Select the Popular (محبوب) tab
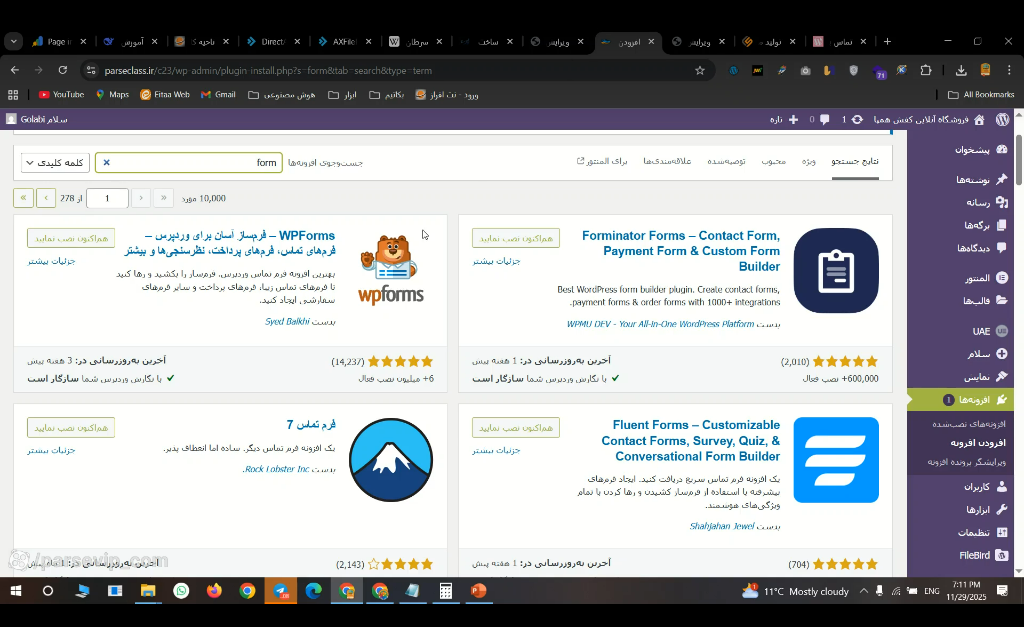The image size is (1024, 627). tap(773, 161)
